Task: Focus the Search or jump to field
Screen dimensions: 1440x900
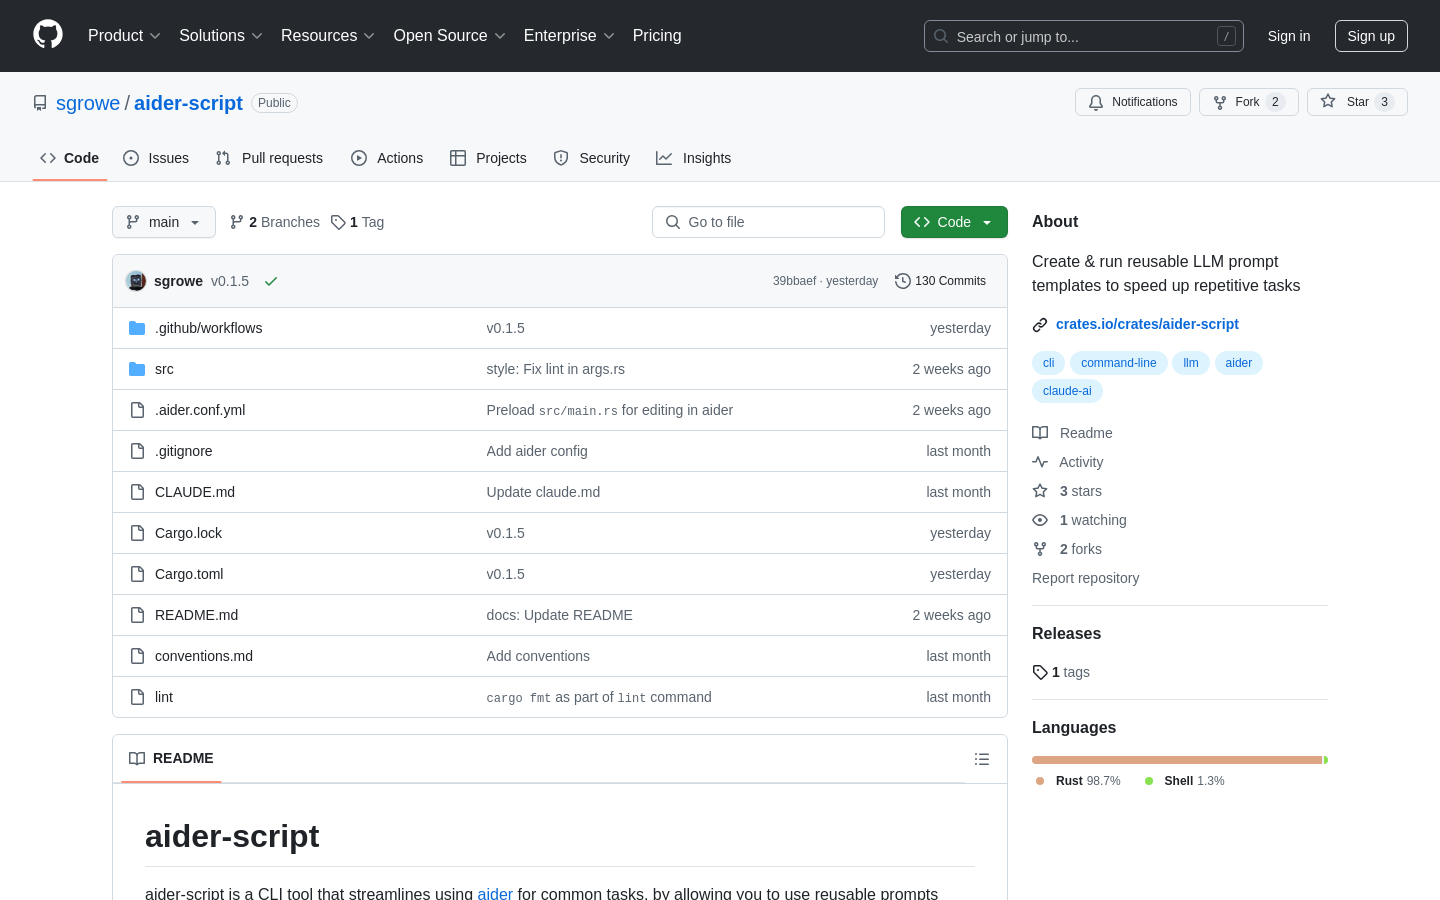Action: 1084,36
